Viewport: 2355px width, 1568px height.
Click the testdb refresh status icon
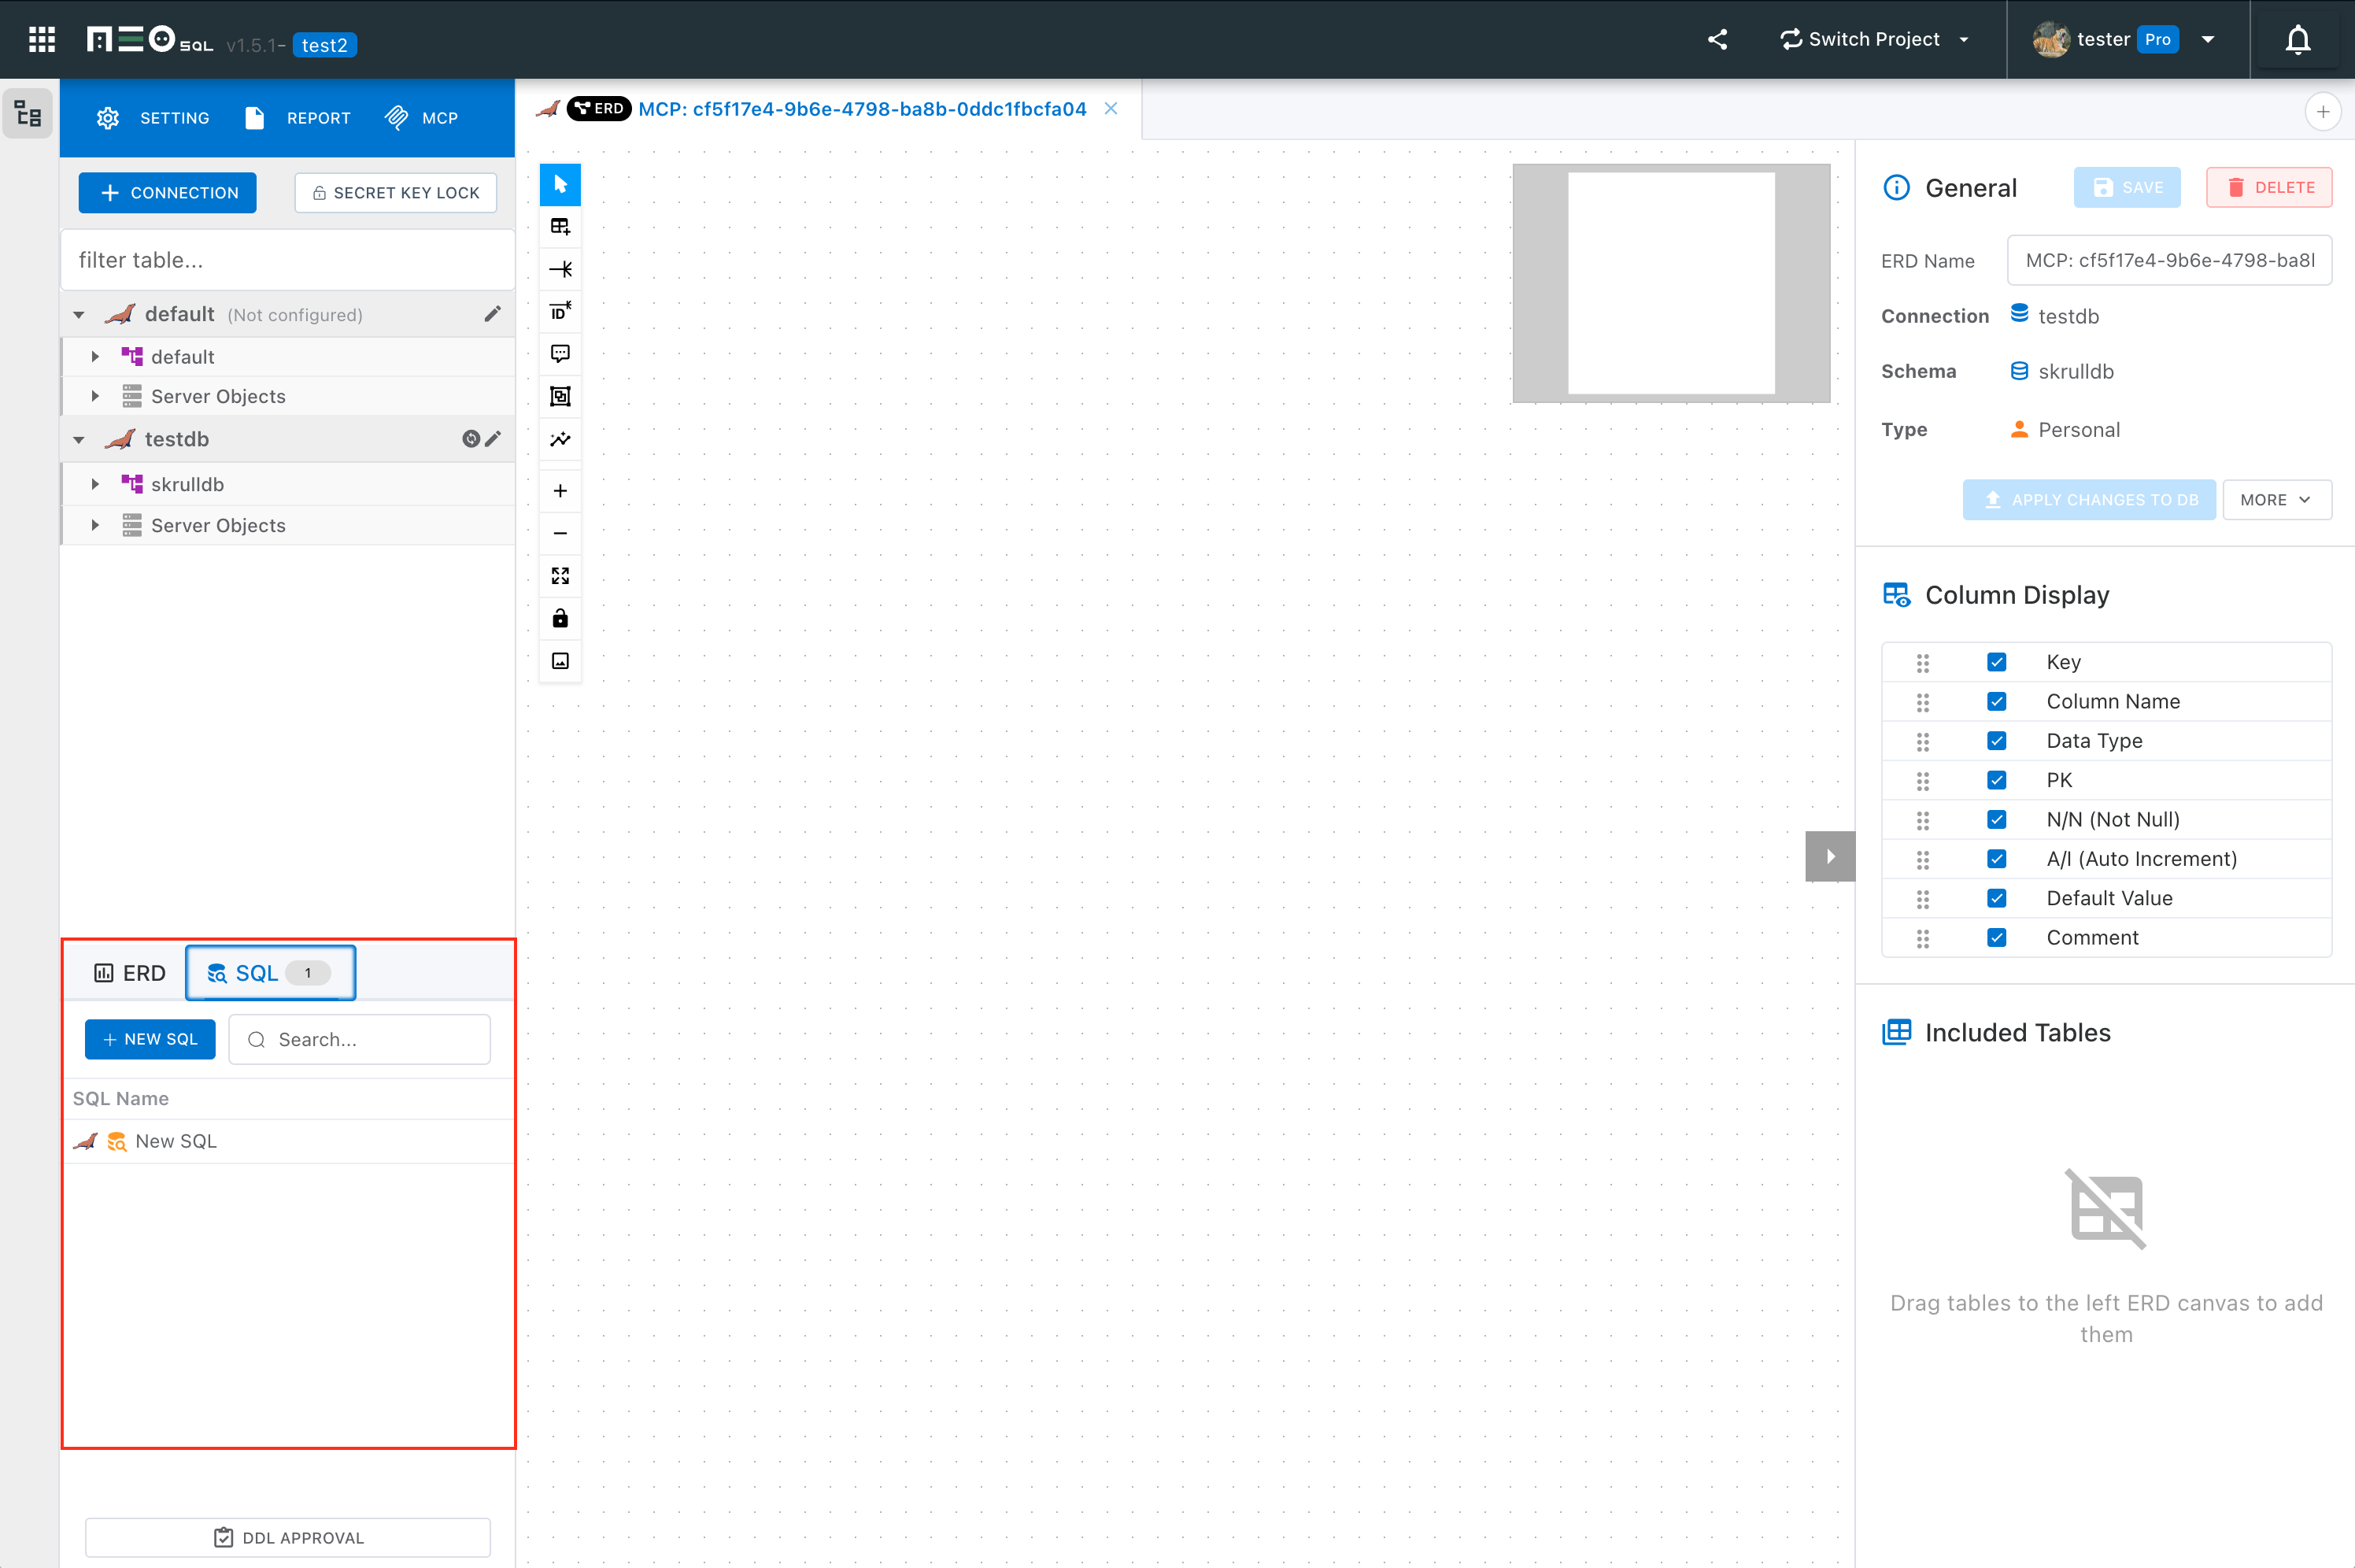pyautogui.click(x=470, y=439)
